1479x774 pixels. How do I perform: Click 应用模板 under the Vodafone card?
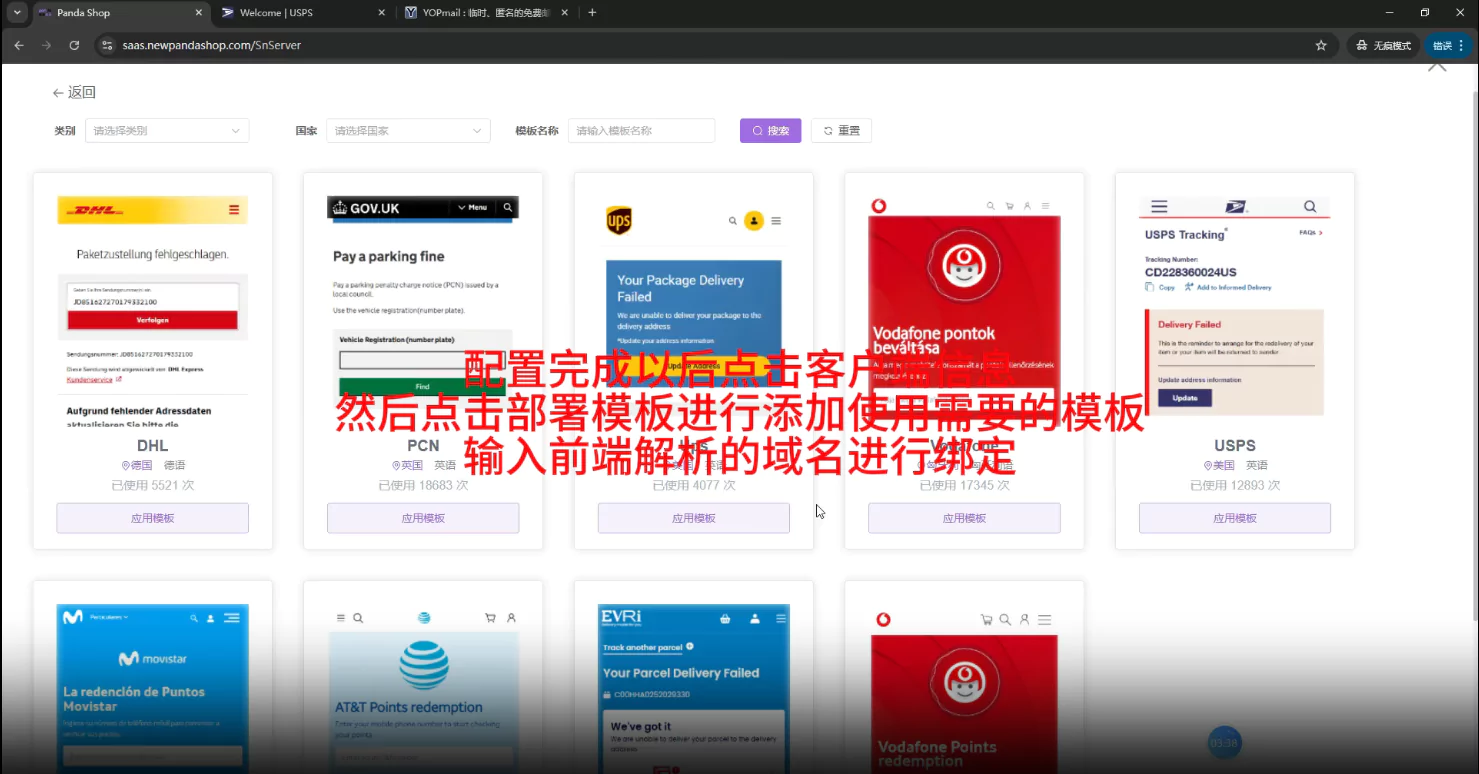[964, 518]
